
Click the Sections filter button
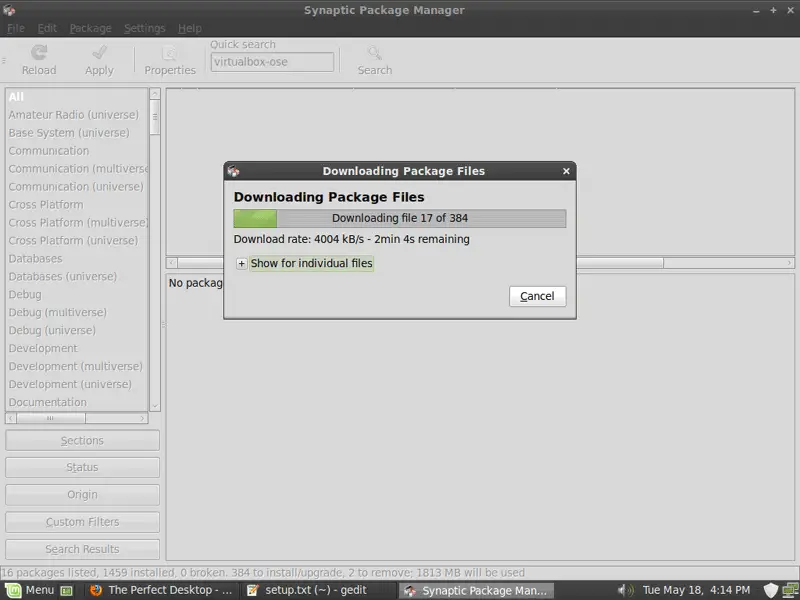click(x=82, y=440)
